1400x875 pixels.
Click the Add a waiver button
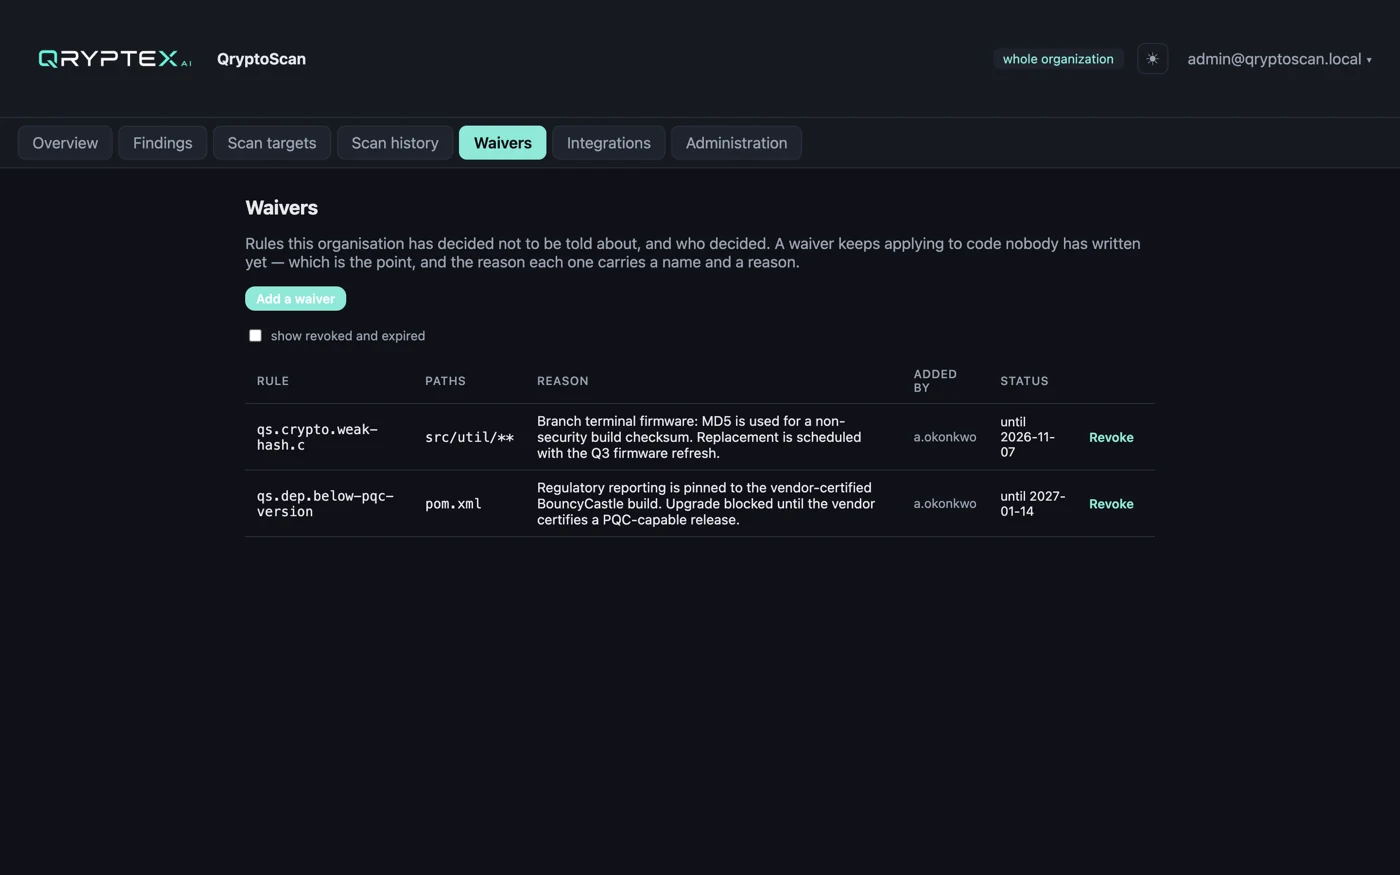[295, 299]
